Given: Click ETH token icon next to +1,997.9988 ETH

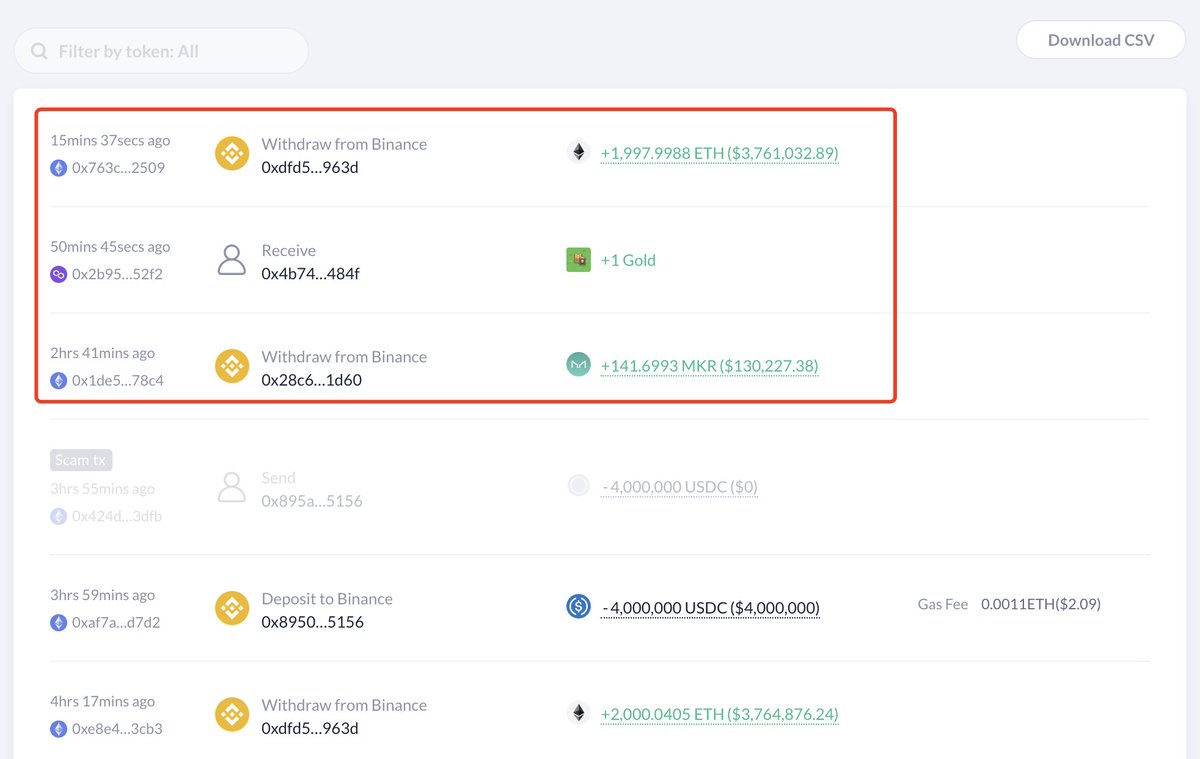Looking at the screenshot, I should click(x=578, y=153).
